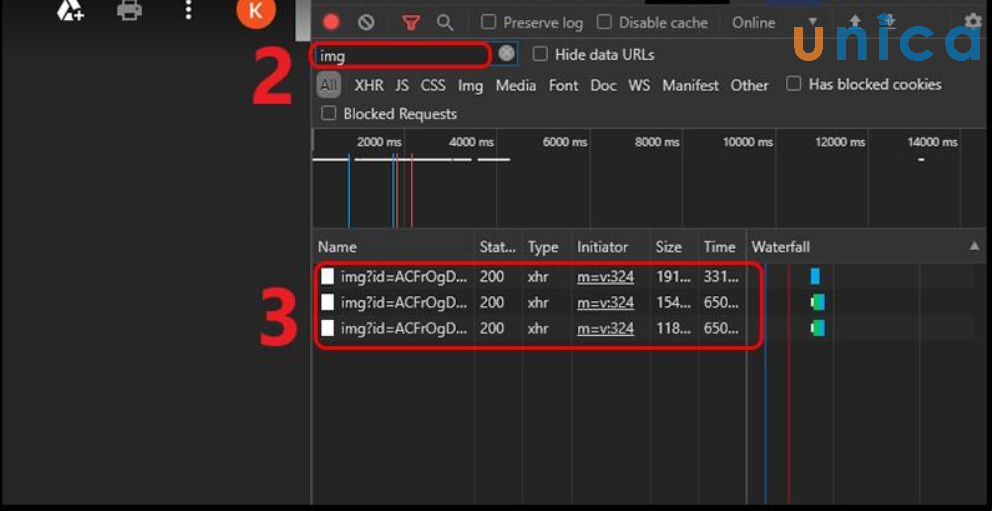Viewport: 992px width, 511px height.
Task: Sort by the Initiator column header
Action: pos(611,247)
